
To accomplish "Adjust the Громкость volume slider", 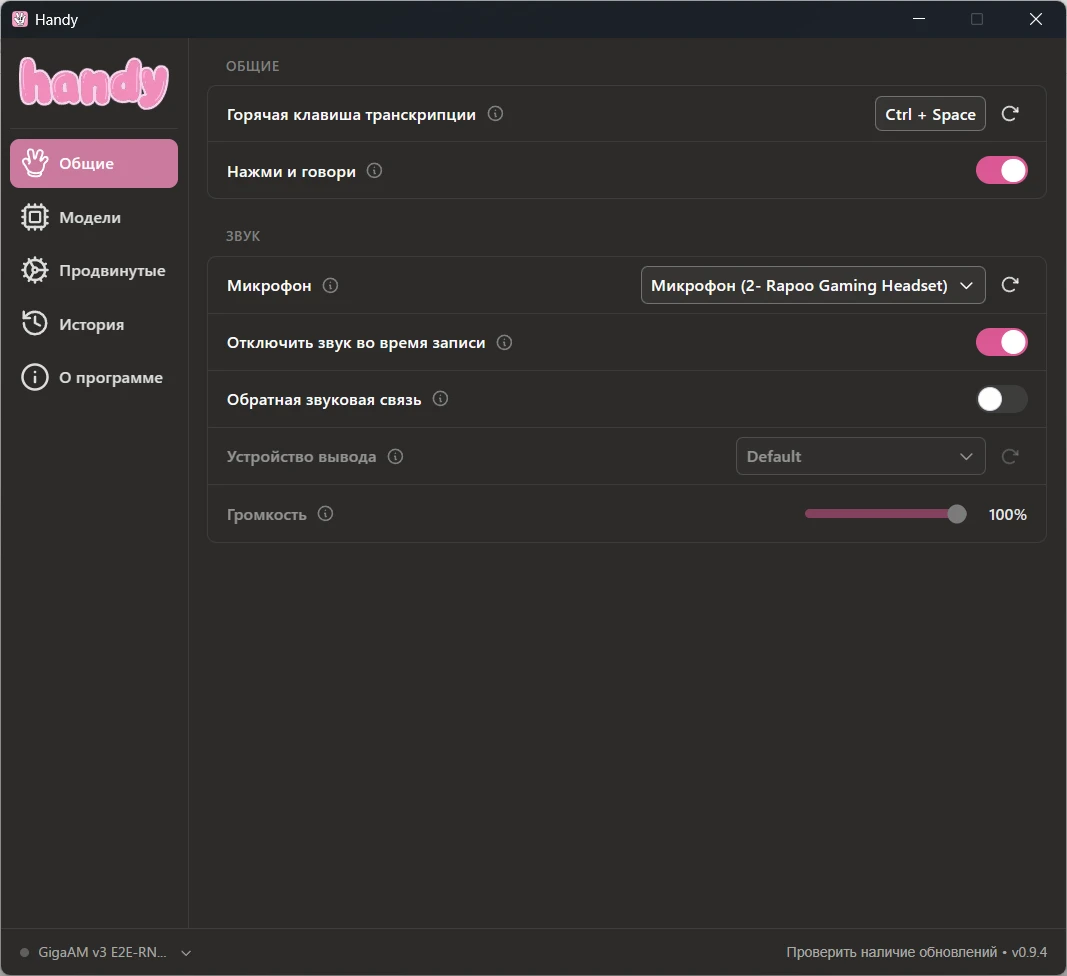I will (885, 514).
